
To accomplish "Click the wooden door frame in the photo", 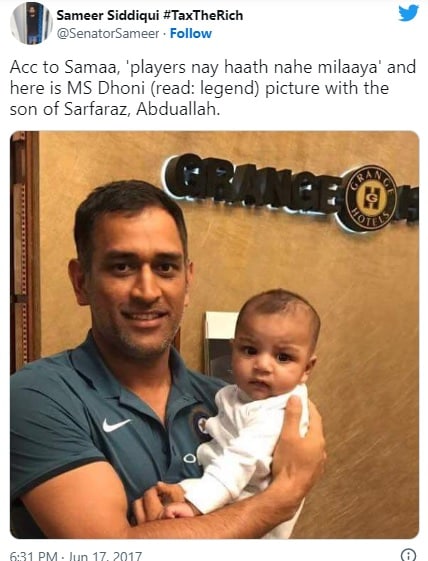I will coord(24,250).
